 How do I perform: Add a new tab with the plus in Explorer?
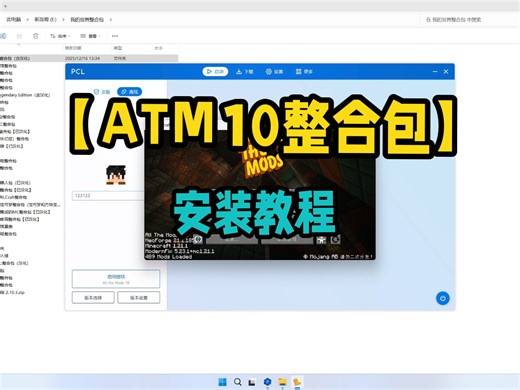tap(5, 6)
